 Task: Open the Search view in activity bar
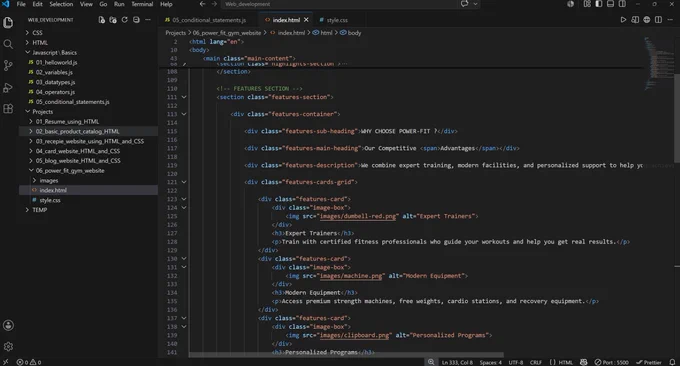(8, 44)
